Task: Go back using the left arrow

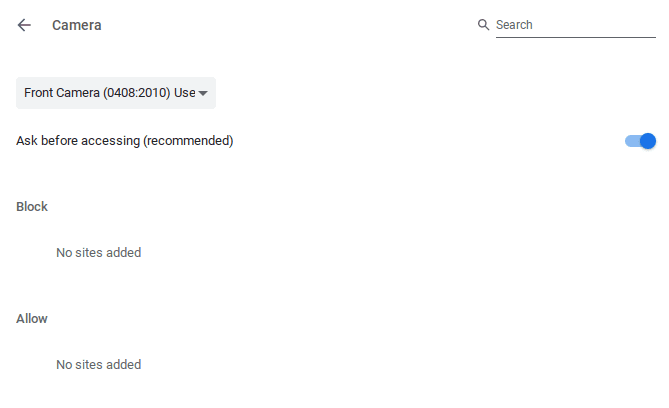Action: (x=24, y=25)
